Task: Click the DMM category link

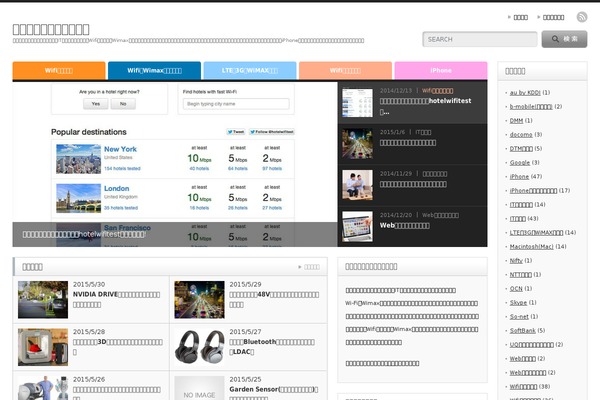Action: pyautogui.click(x=516, y=121)
